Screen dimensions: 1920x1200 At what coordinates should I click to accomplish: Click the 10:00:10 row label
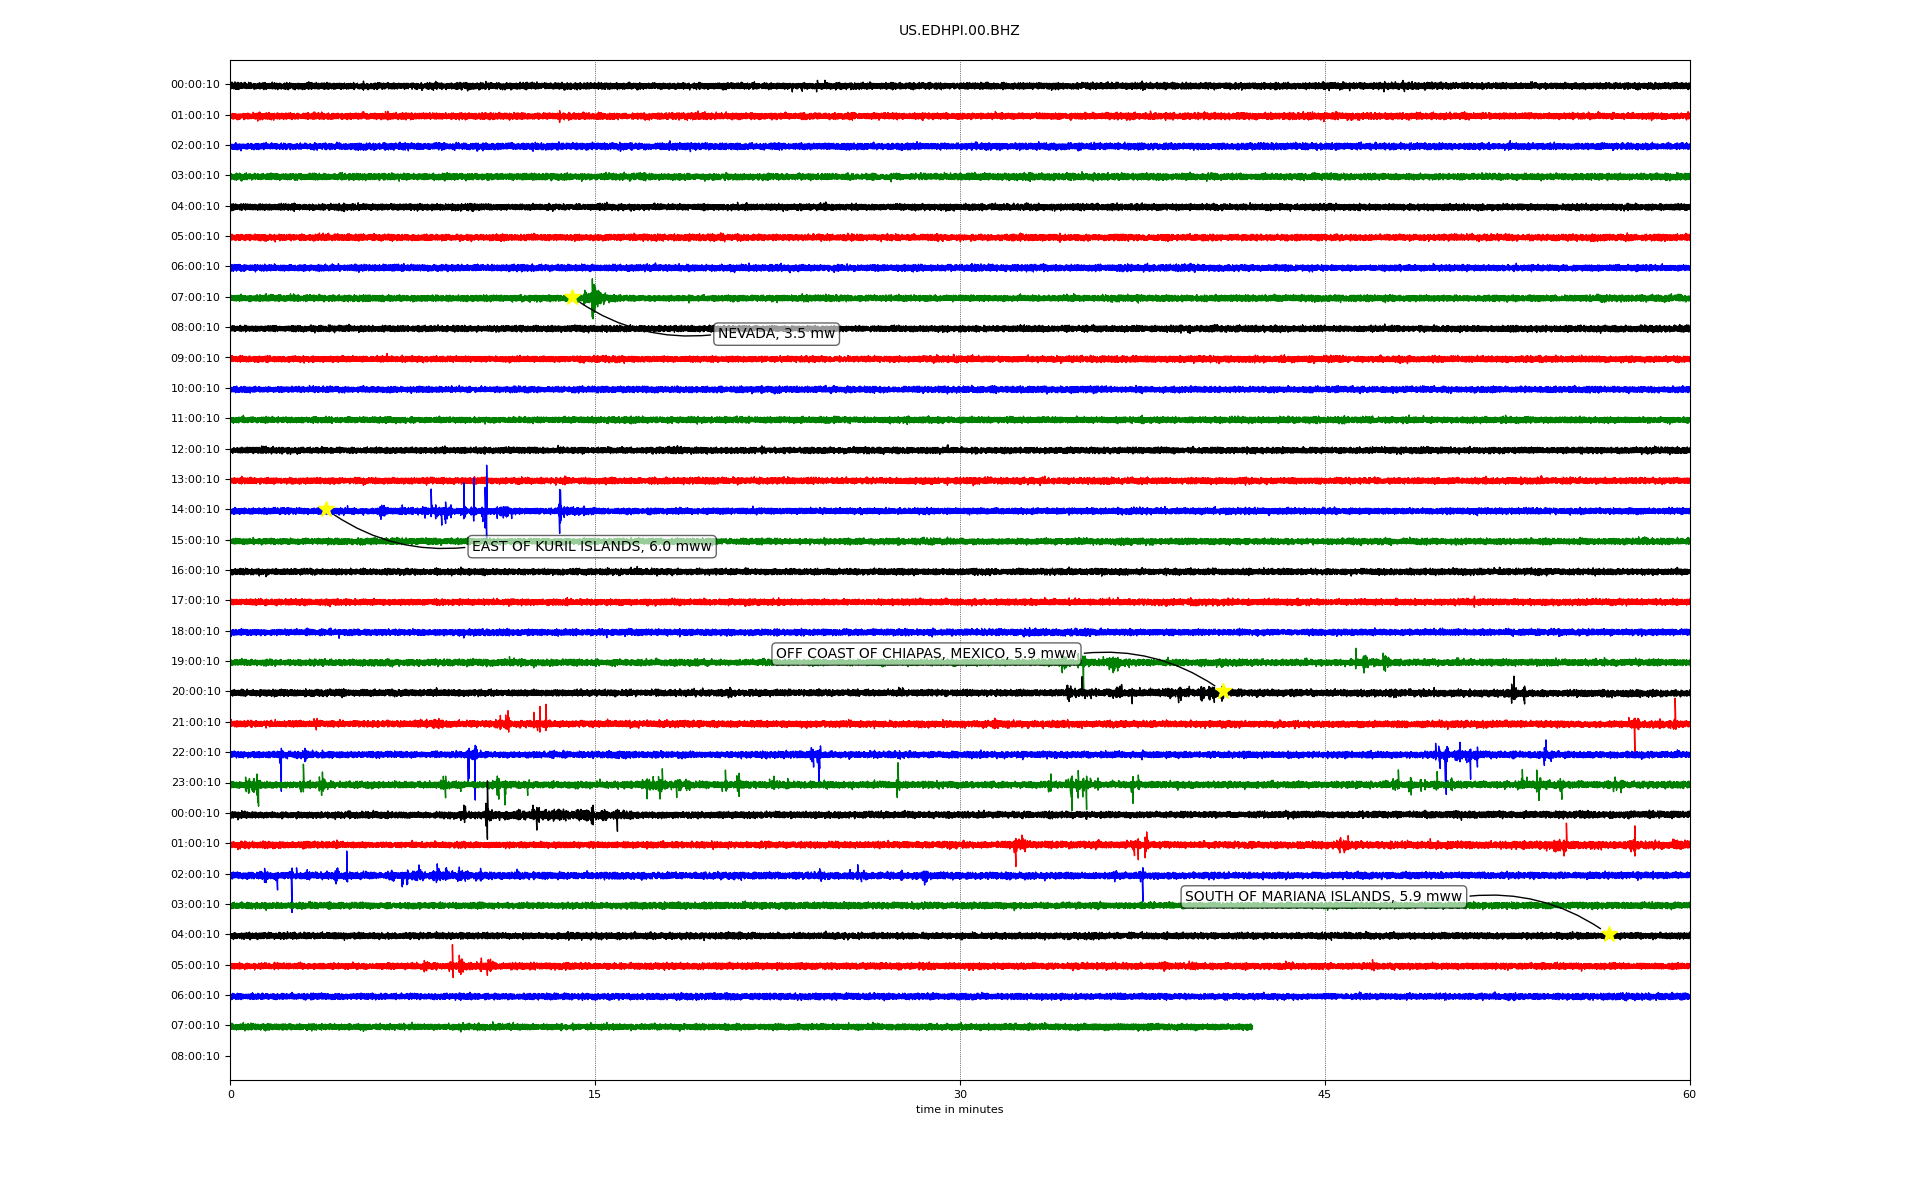(195, 388)
